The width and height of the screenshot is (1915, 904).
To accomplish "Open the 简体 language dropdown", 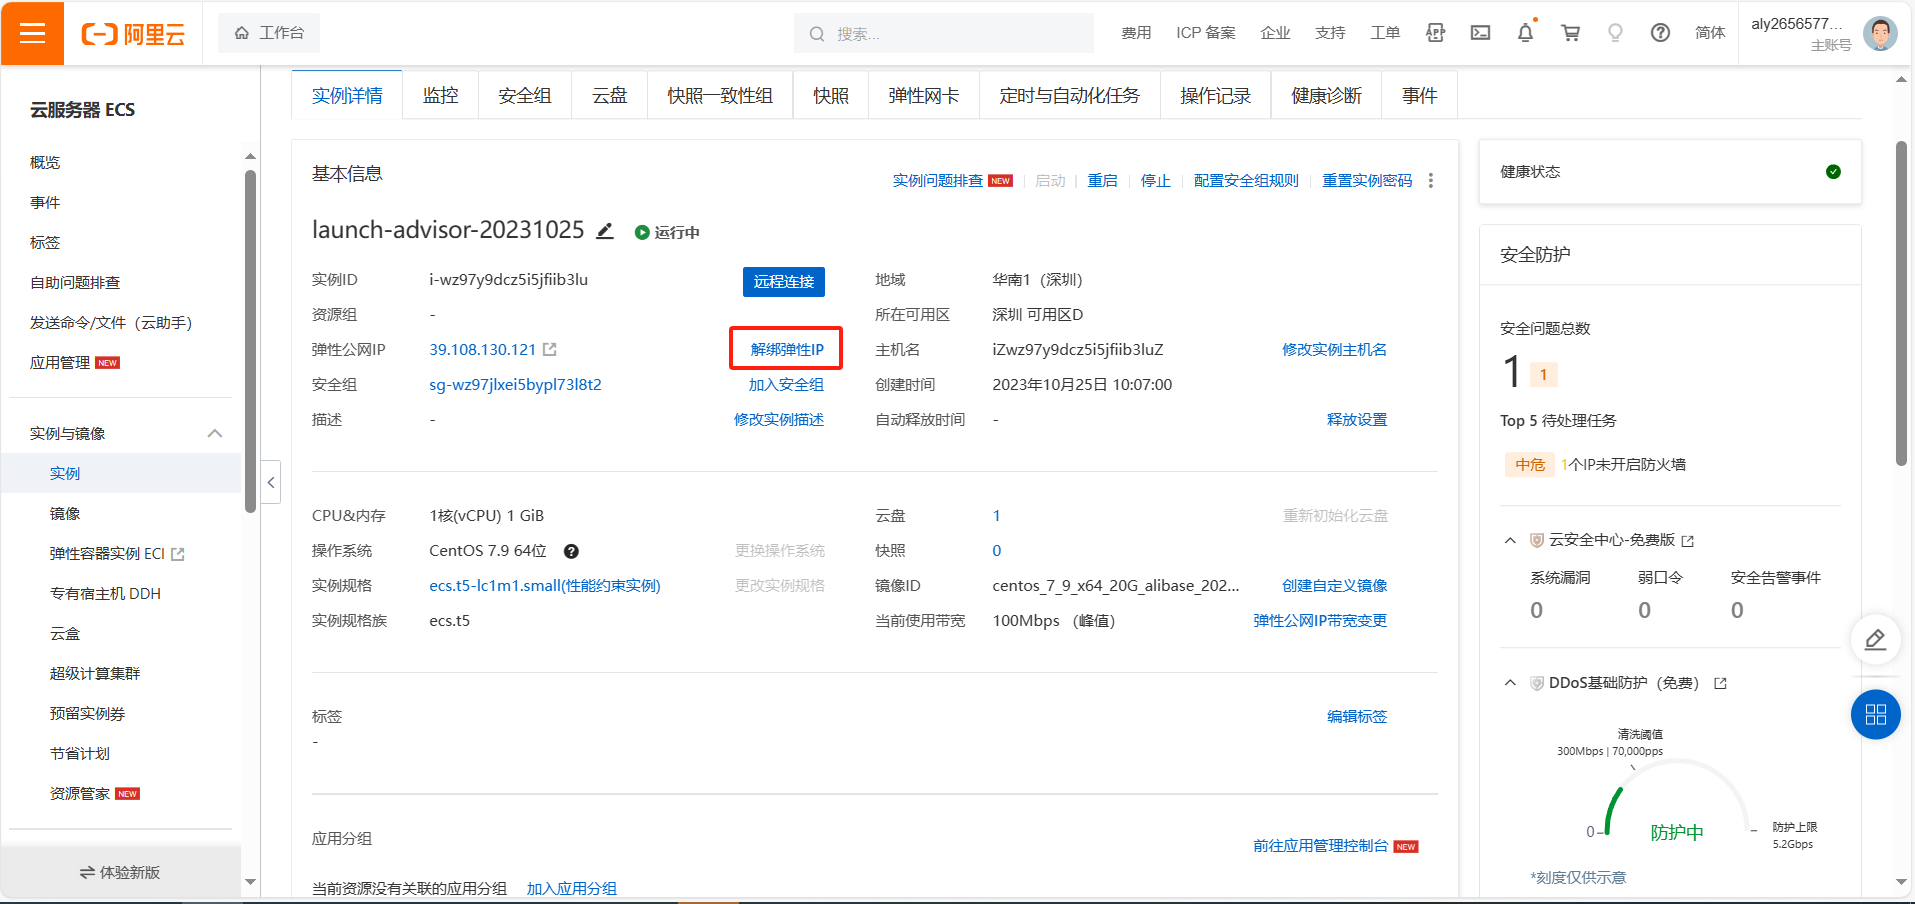I will 1710,33.
